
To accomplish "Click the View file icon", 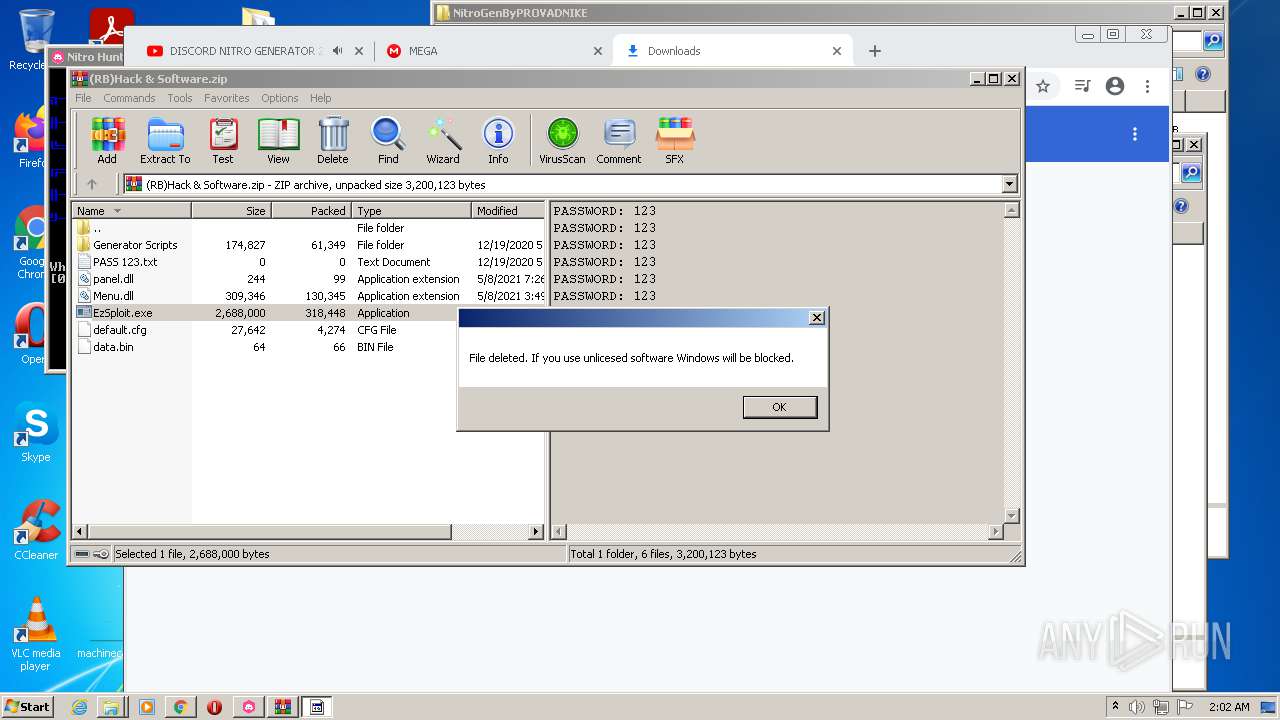I will pyautogui.click(x=278, y=140).
